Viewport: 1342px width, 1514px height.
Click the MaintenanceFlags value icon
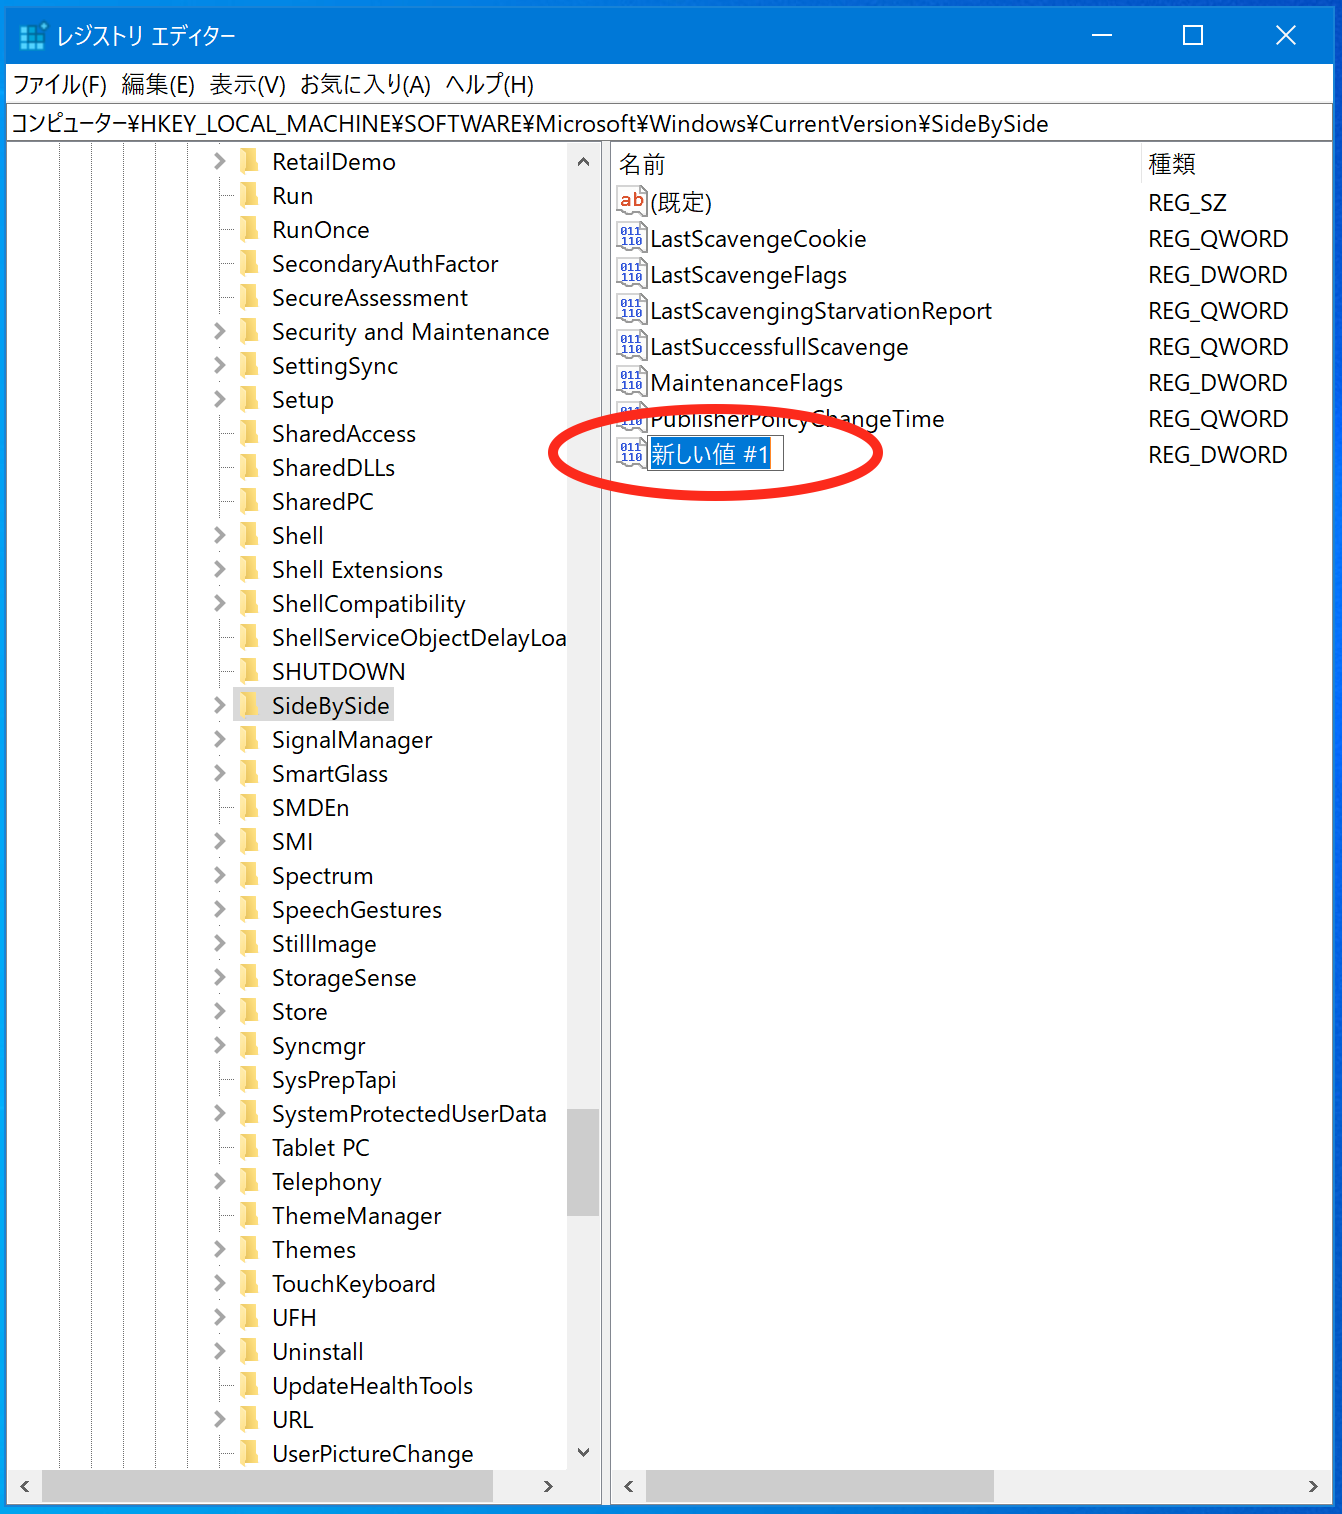coord(631,382)
